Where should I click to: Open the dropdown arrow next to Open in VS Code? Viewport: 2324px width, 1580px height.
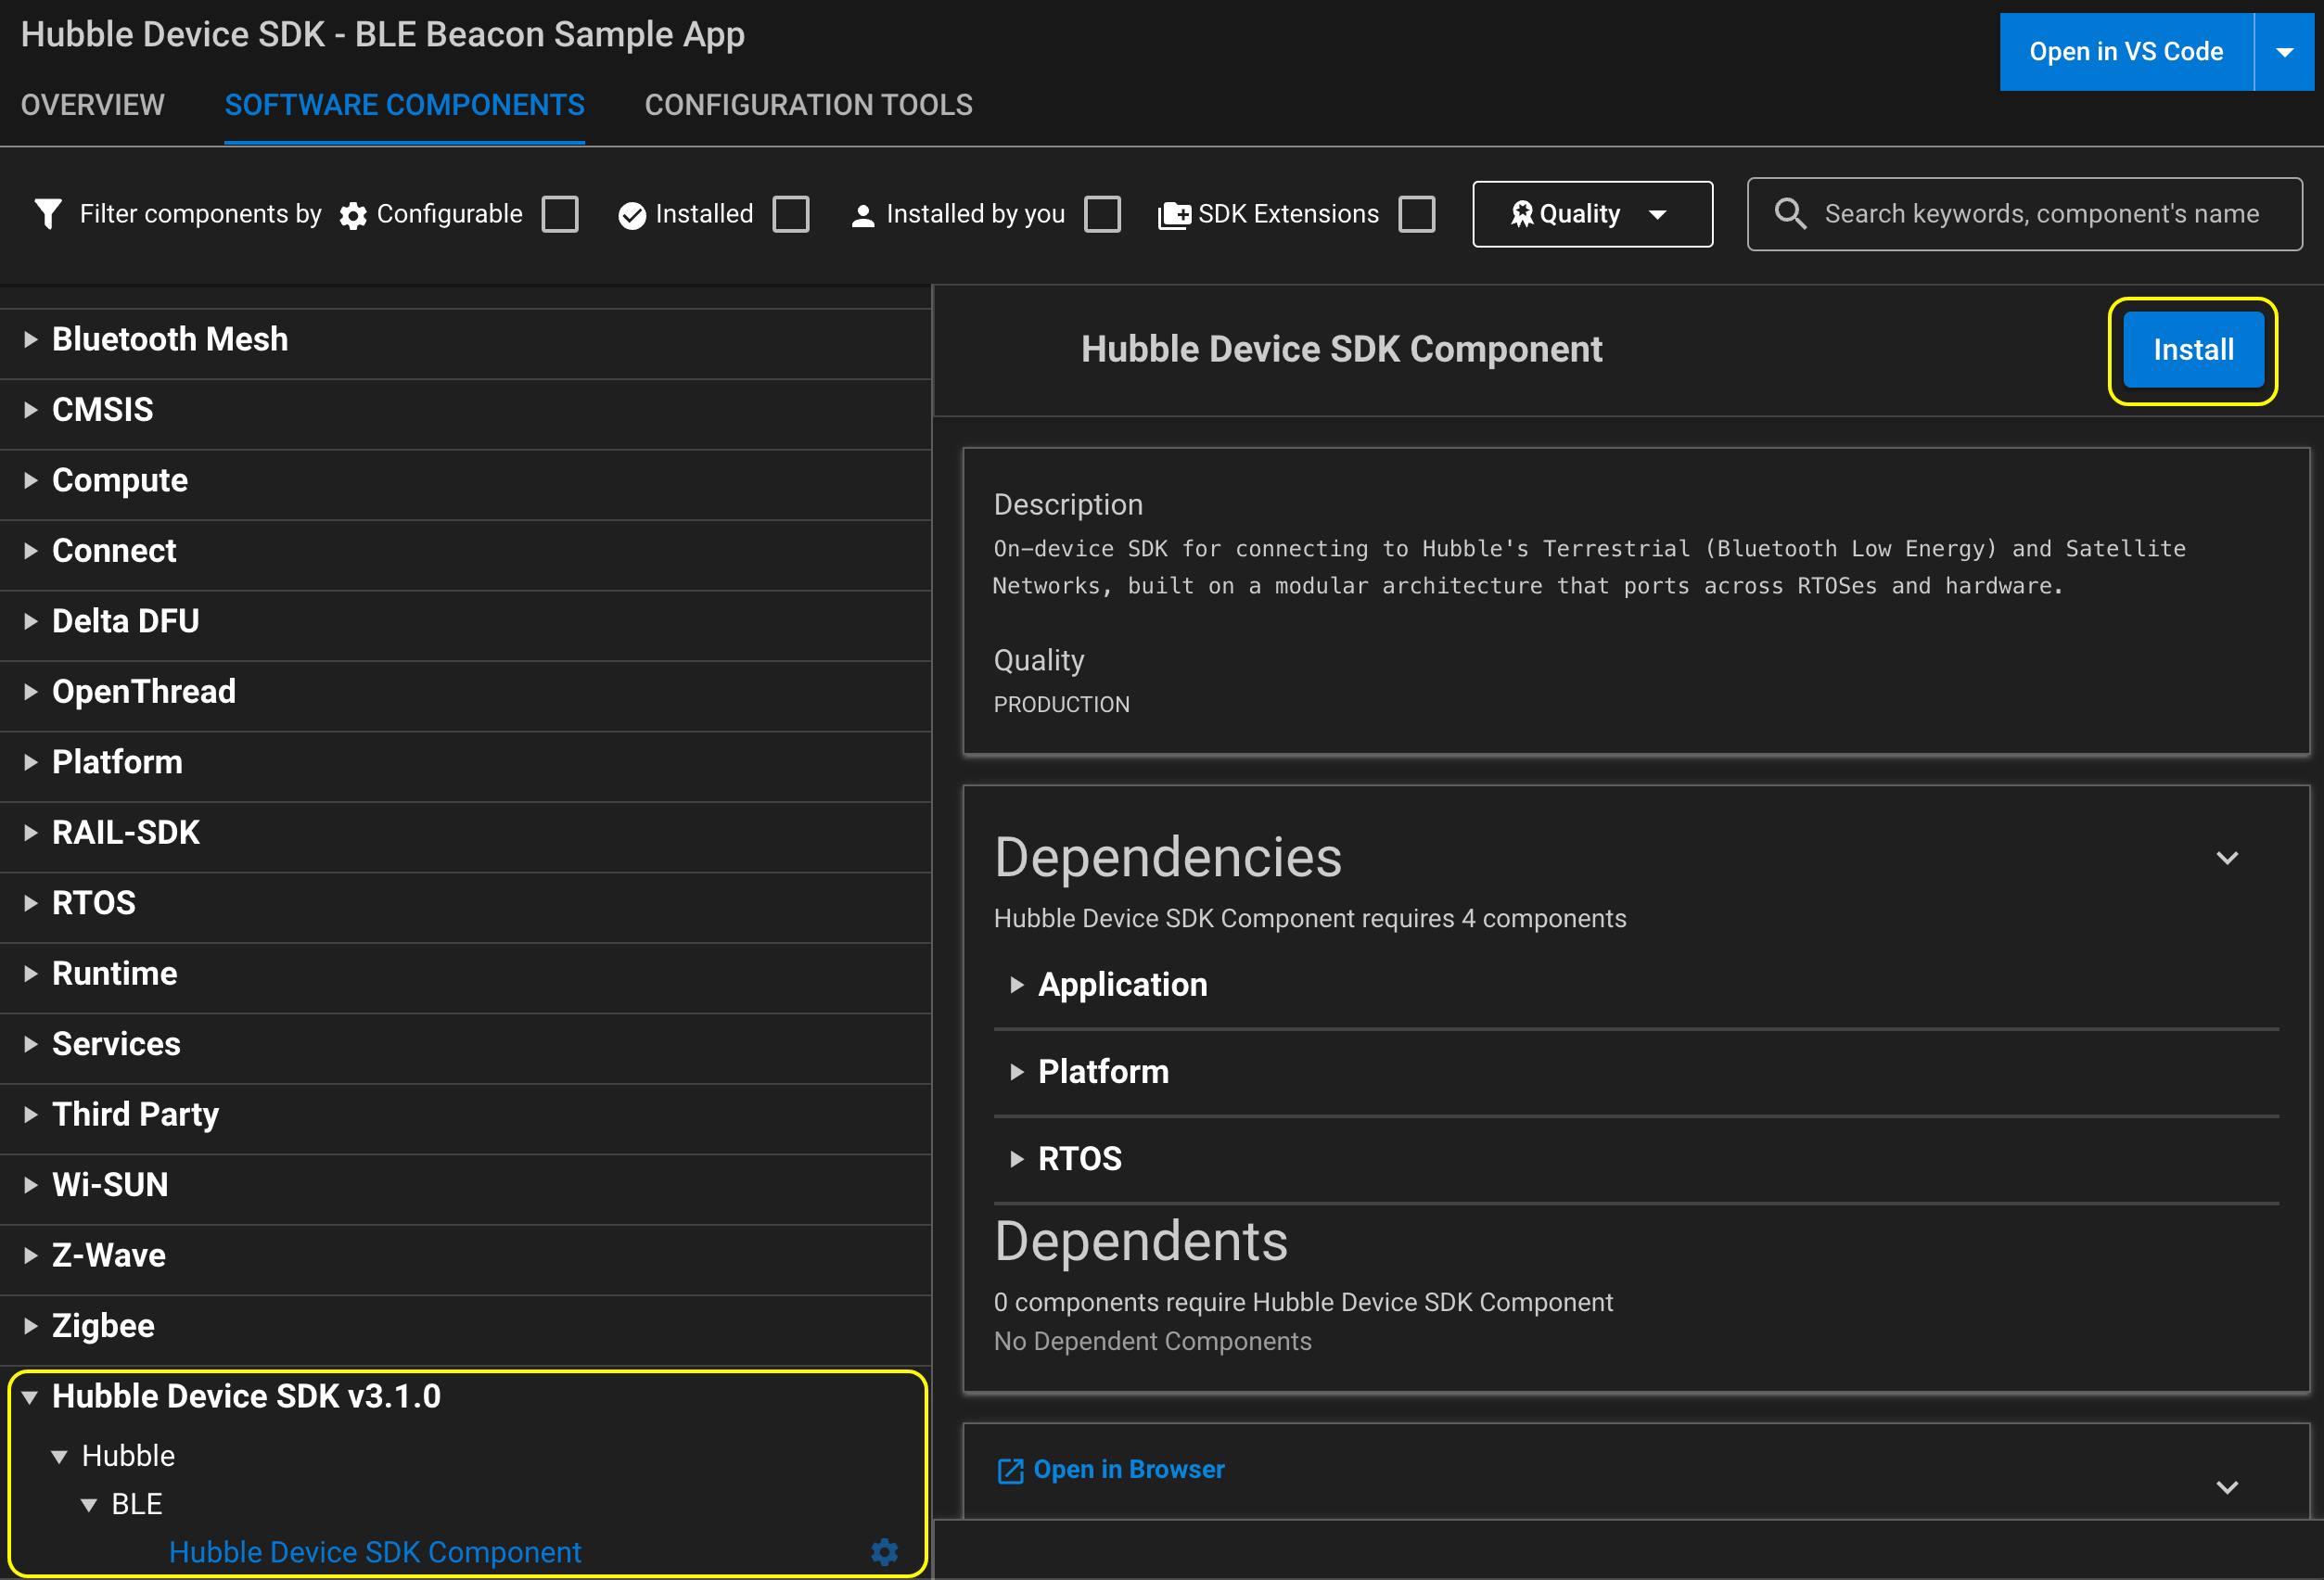coord(2285,52)
